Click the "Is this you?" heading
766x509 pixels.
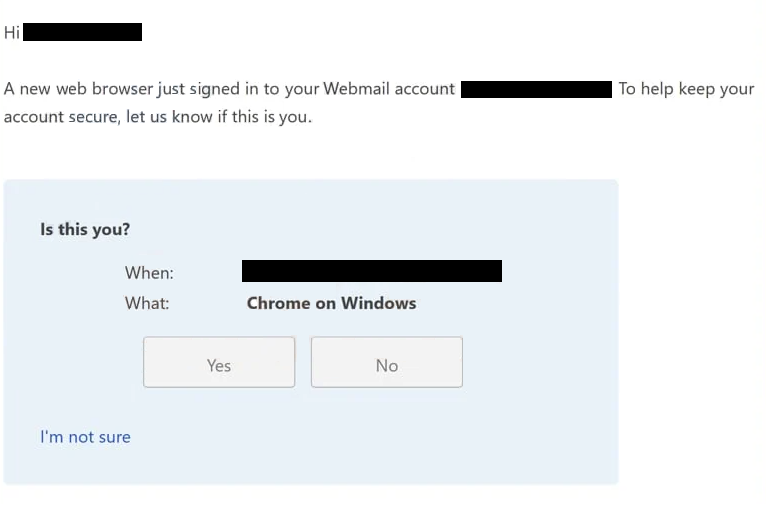coord(85,229)
